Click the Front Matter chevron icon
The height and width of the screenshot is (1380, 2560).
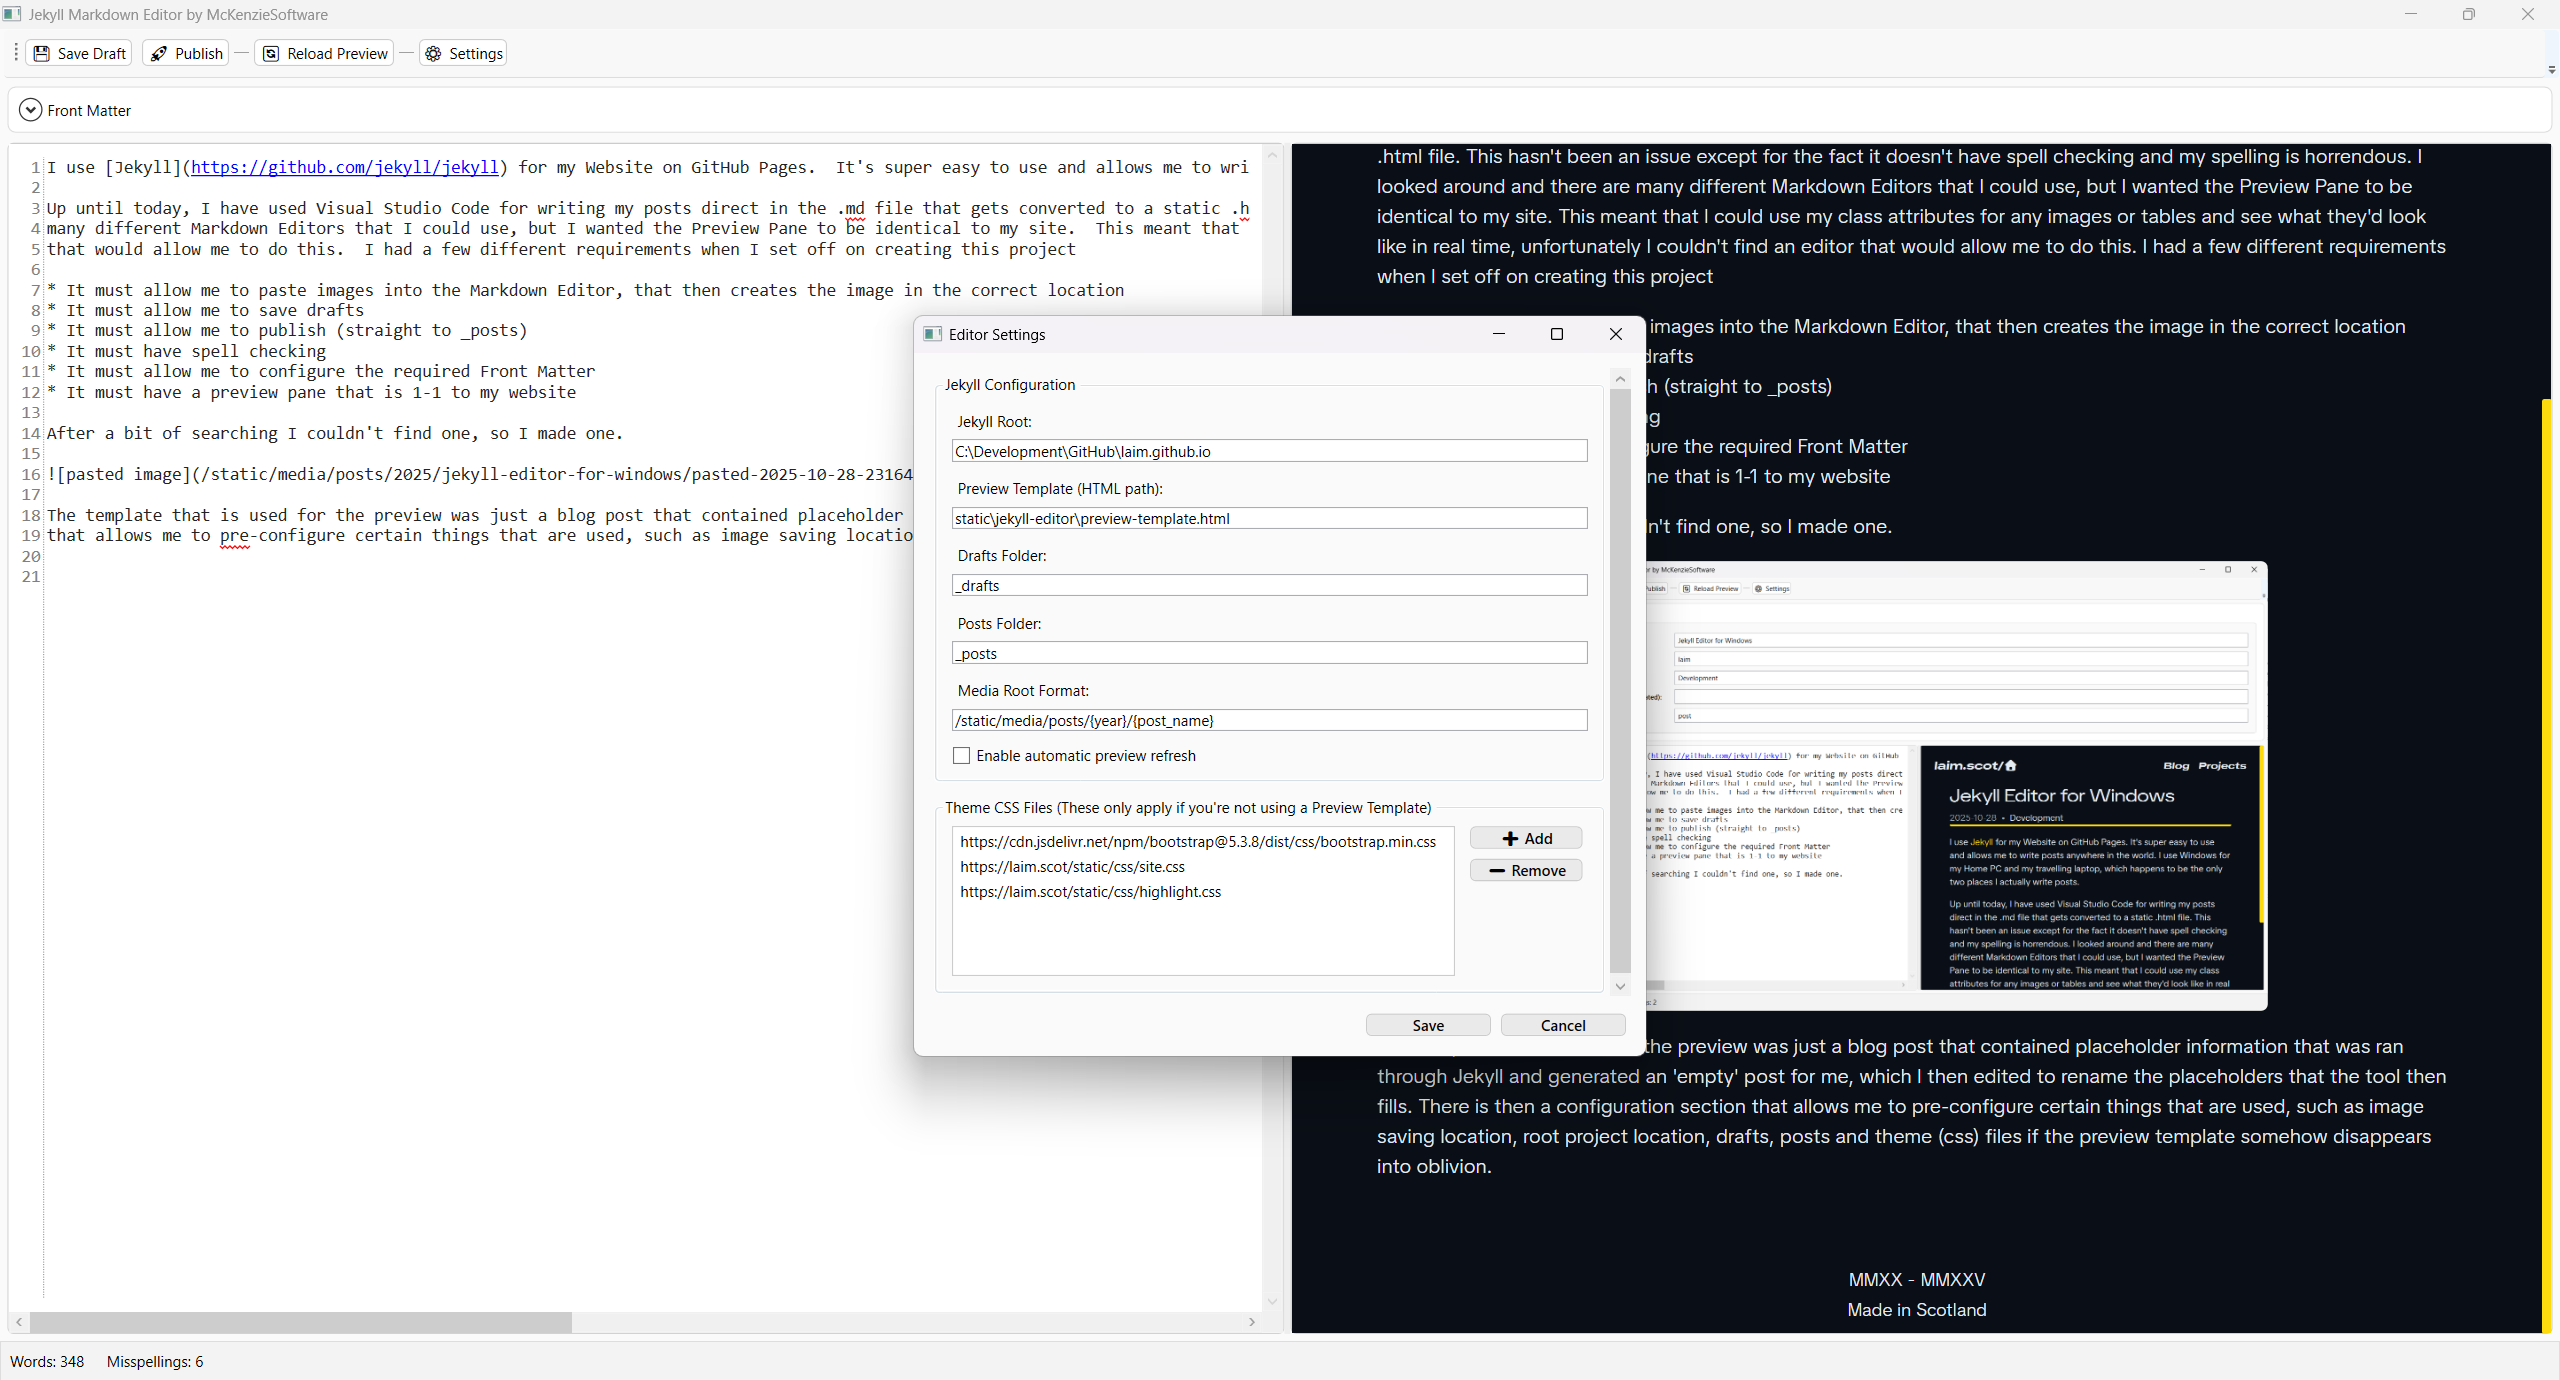pos(29,110)
